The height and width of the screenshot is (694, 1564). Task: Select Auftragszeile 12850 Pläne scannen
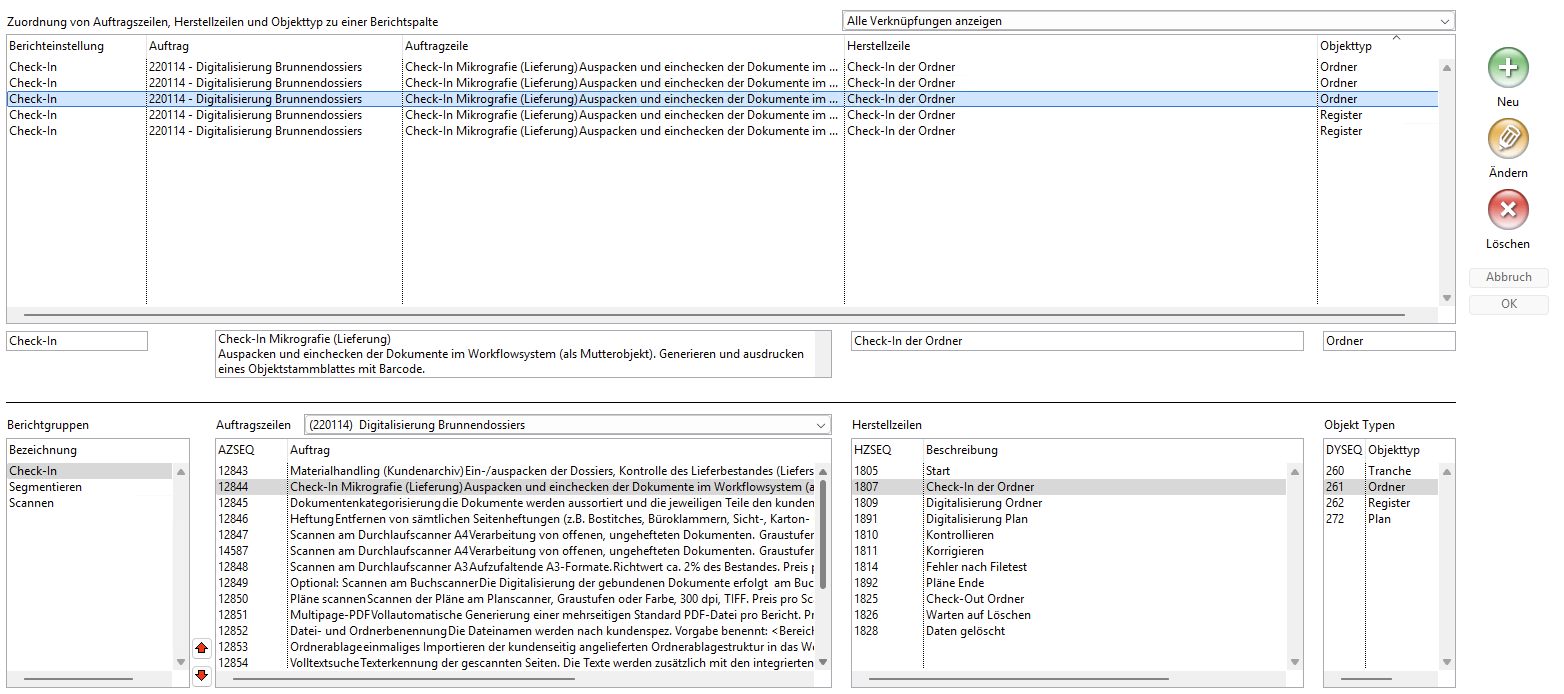pos(550,599)
